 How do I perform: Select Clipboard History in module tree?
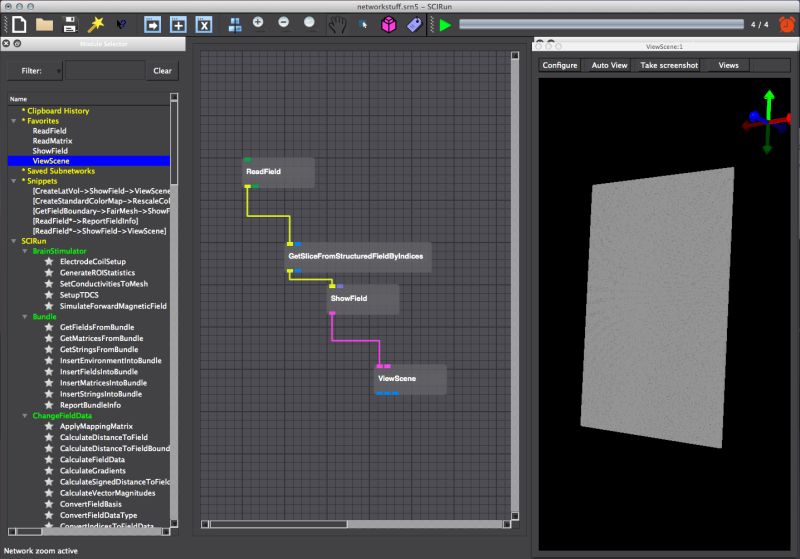pos(58,111)
